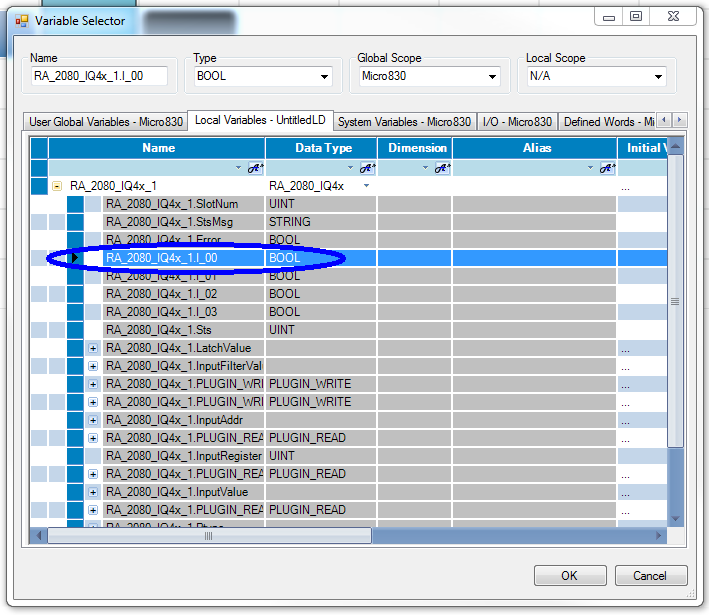Image resolution: width=709 pixels, height=615 pixels.
Task: Click the Data Type column filter icon
Action: [x=367, y=168]
